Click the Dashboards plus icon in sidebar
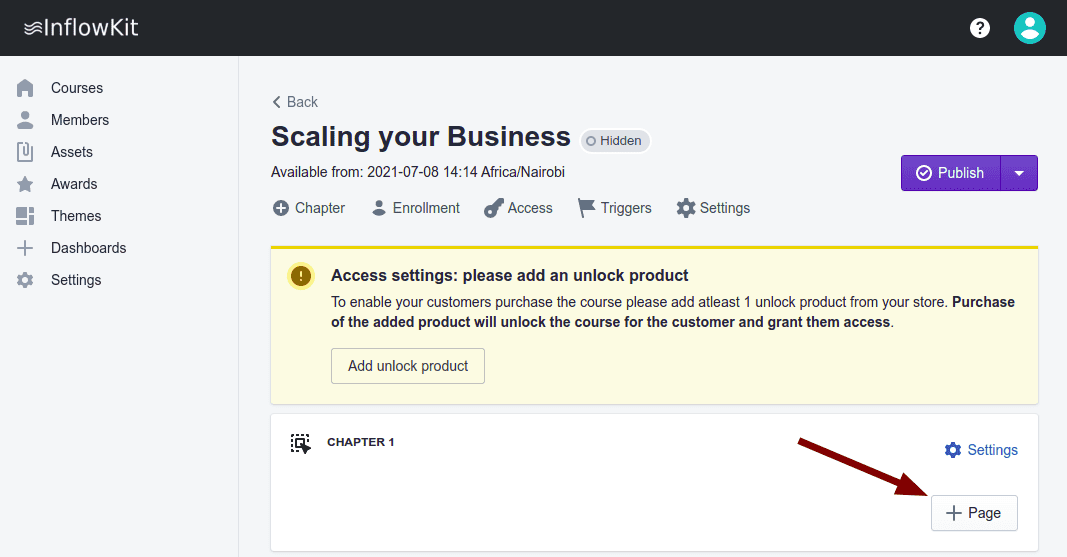 click(x=26, y=248)
